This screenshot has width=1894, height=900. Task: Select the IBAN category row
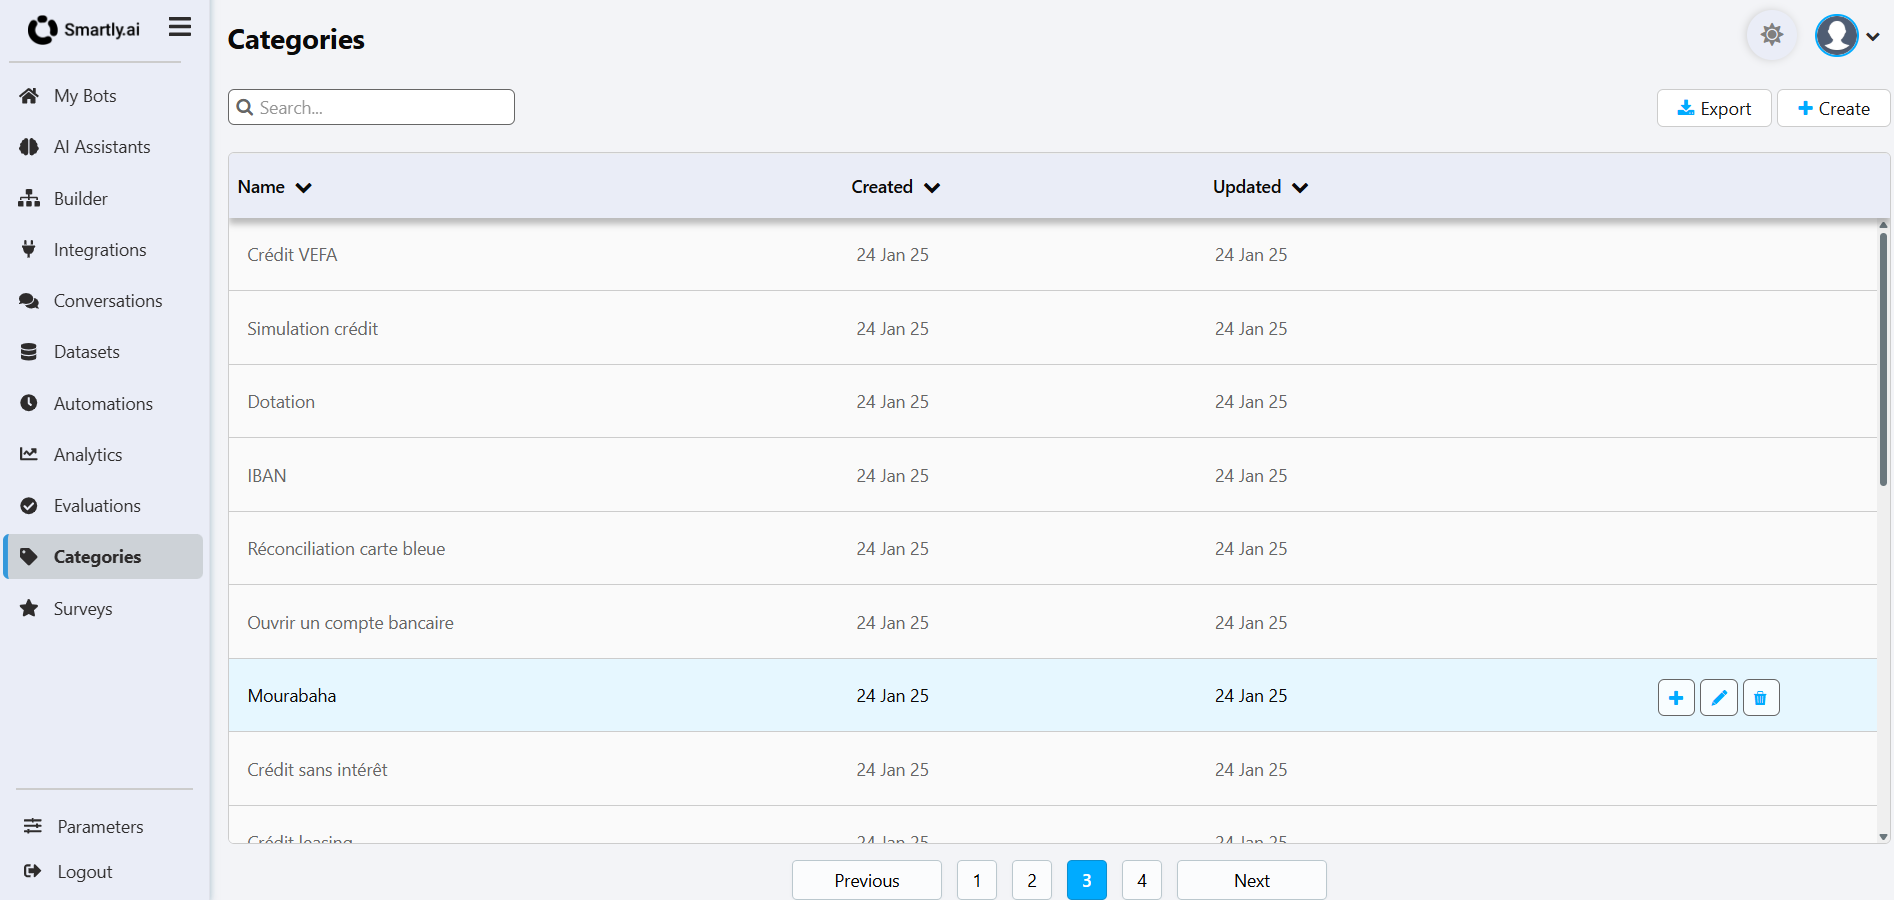click(x=1053, y=475)
